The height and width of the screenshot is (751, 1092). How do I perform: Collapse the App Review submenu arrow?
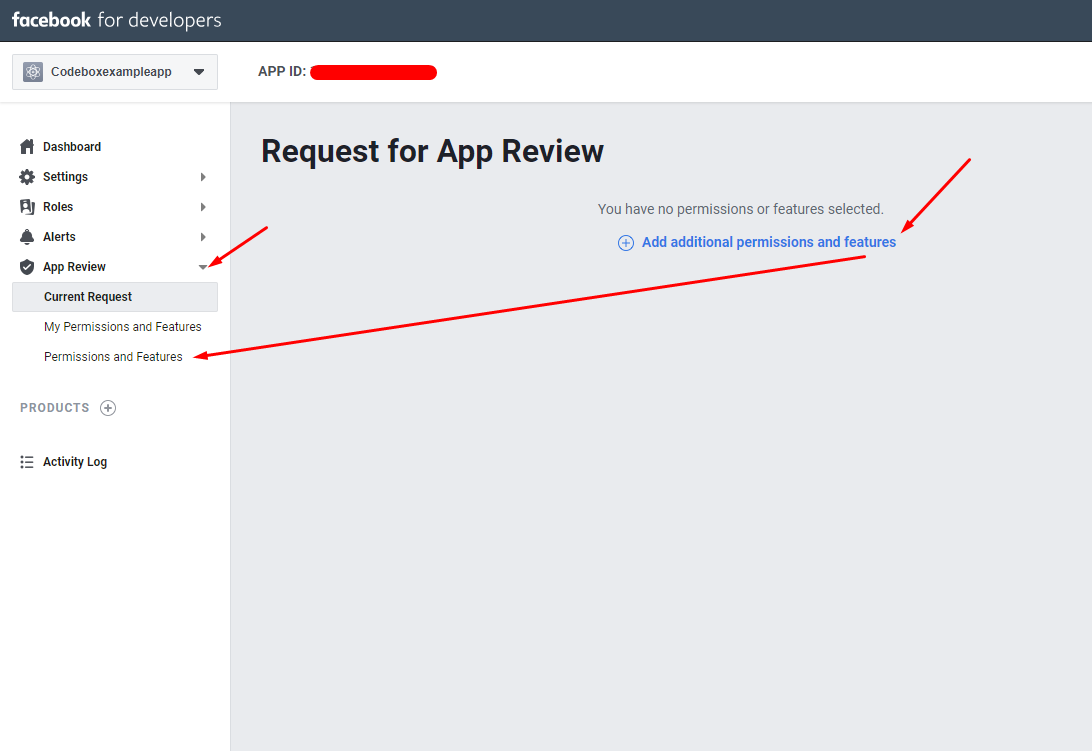point(203,267)
